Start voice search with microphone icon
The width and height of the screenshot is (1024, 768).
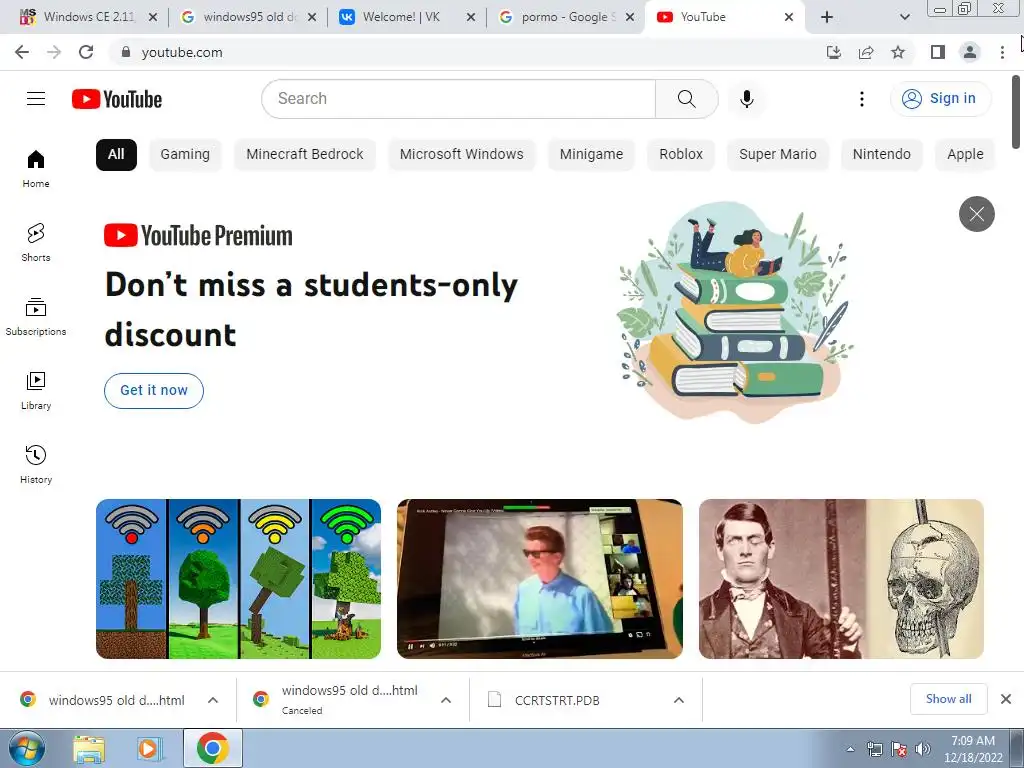tap(746, 99)
